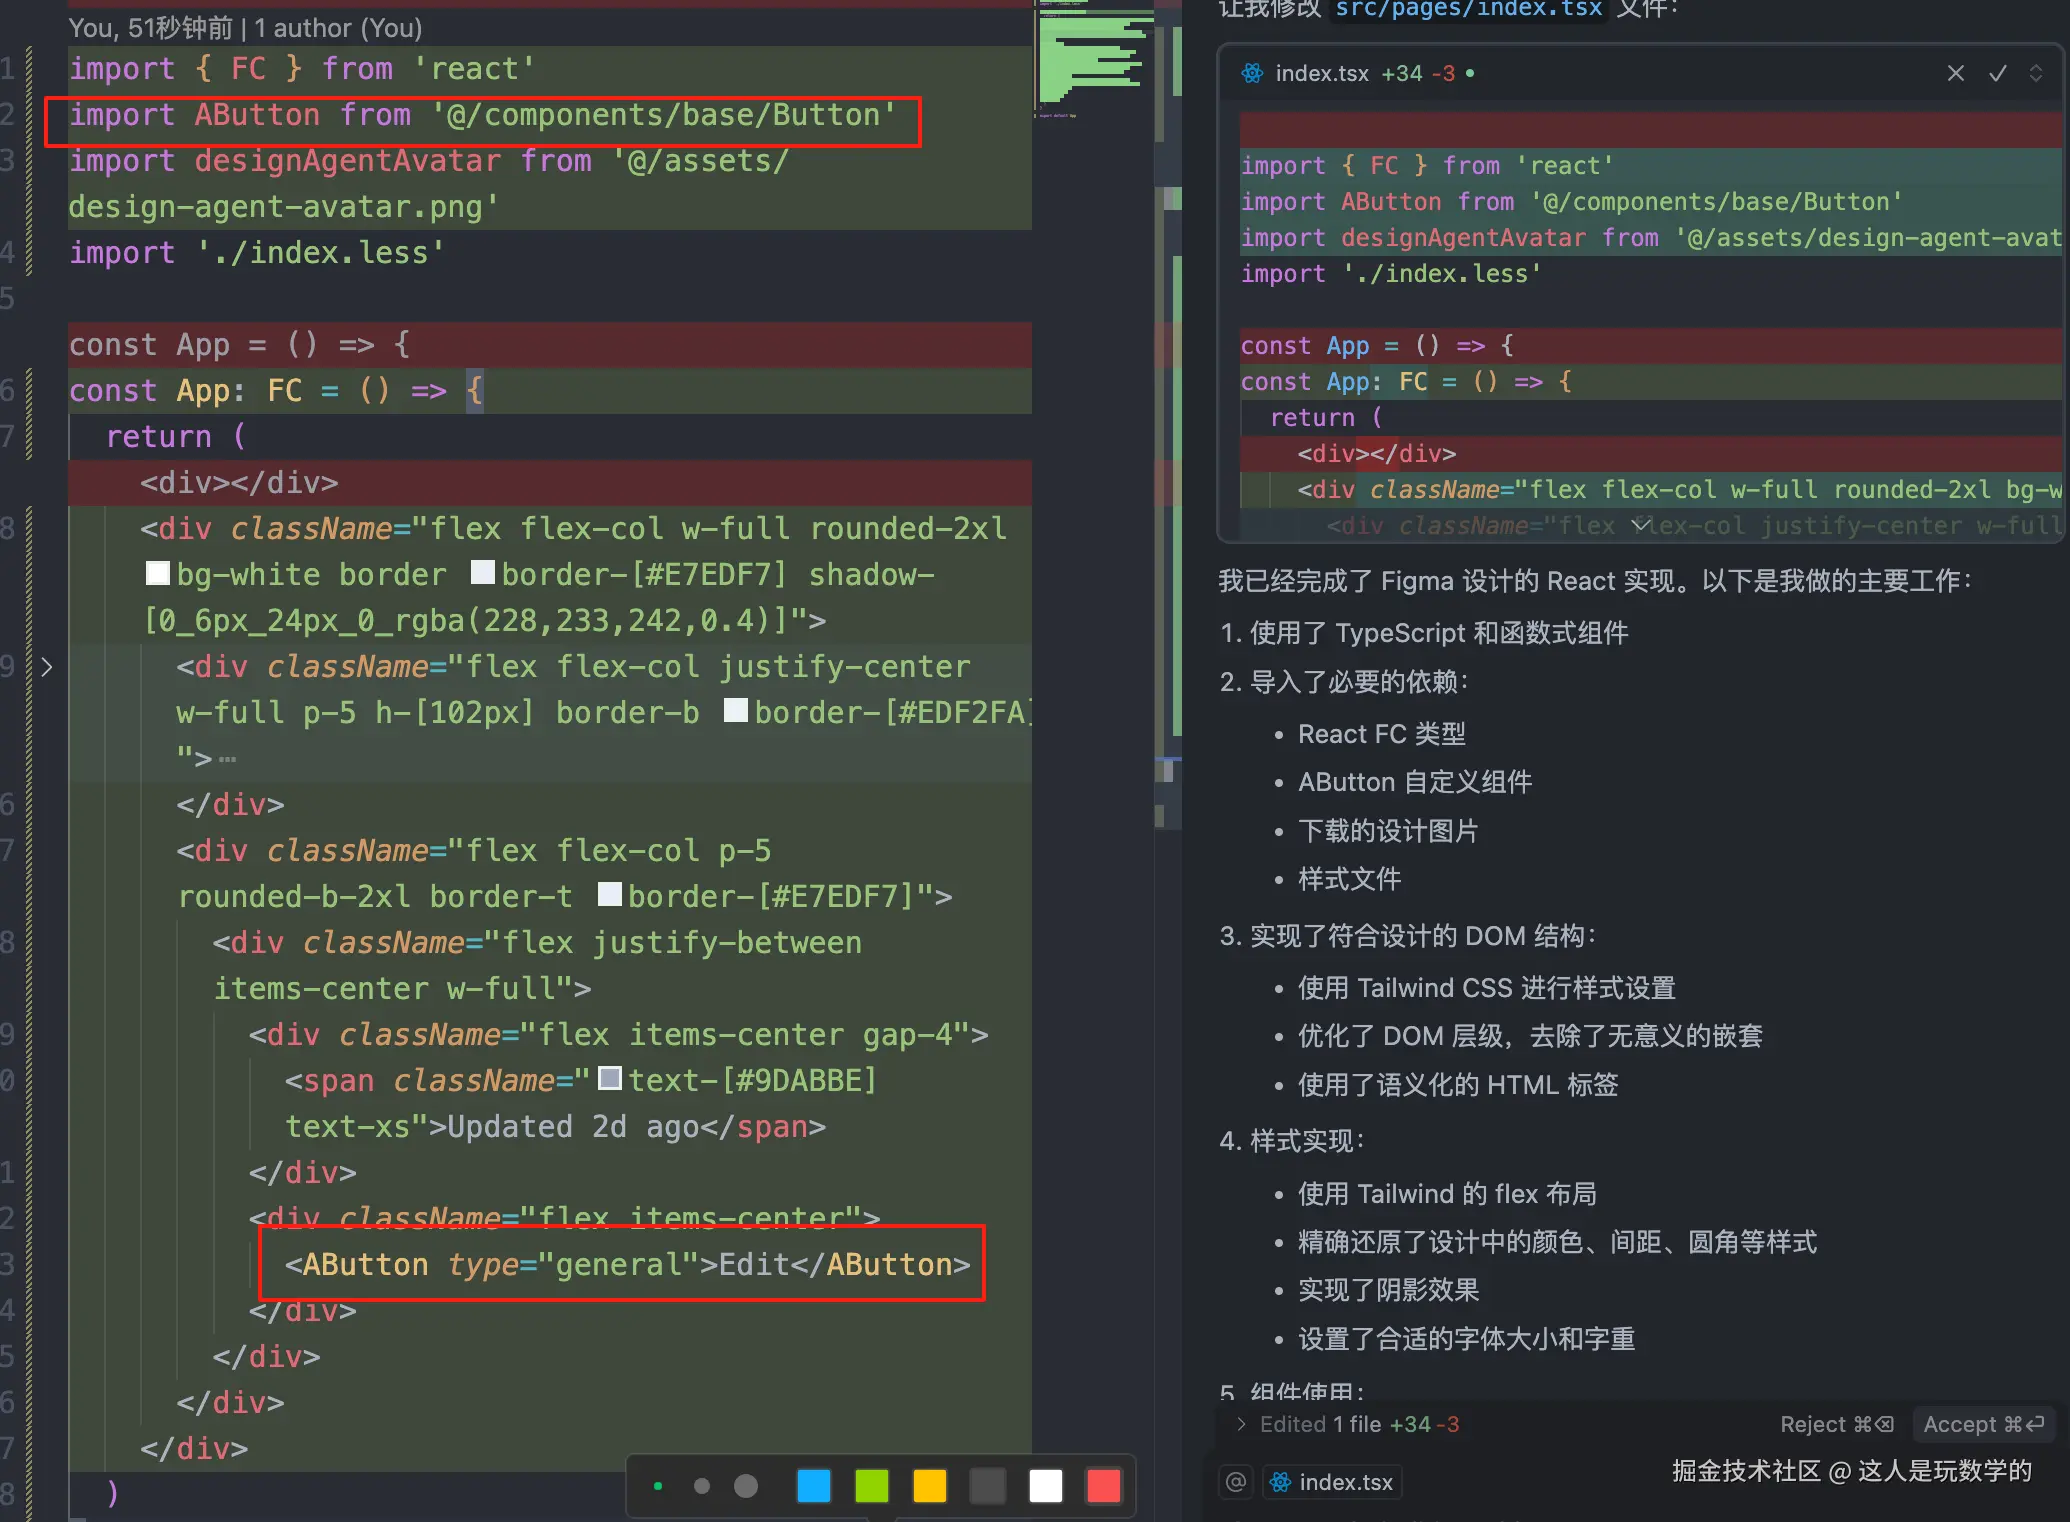Select the large gray dot stroke size
The width and height of the screenshot is (2070, 1522).
746,1486
